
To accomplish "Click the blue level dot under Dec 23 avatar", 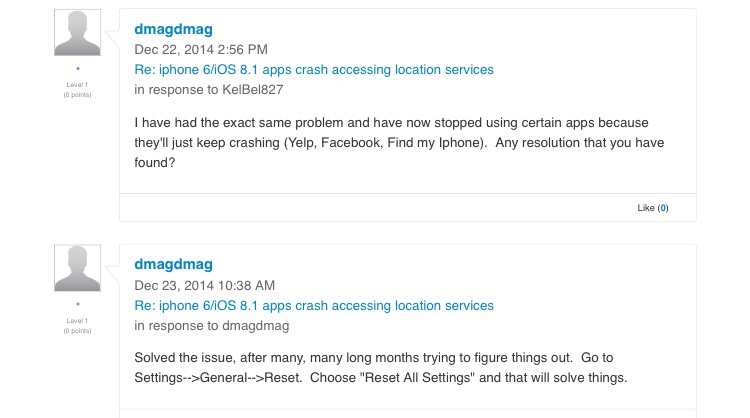I will click(77, 304).
